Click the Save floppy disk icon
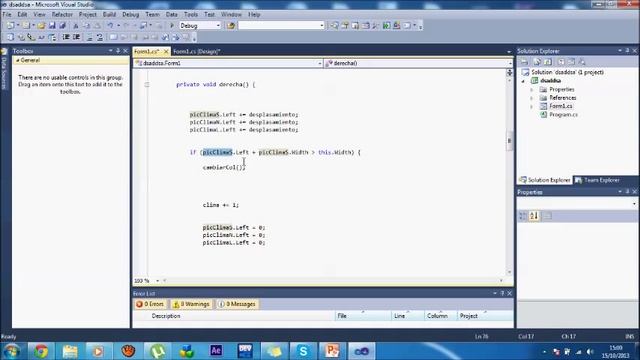 pyautogui.click(x=52, y=26)
